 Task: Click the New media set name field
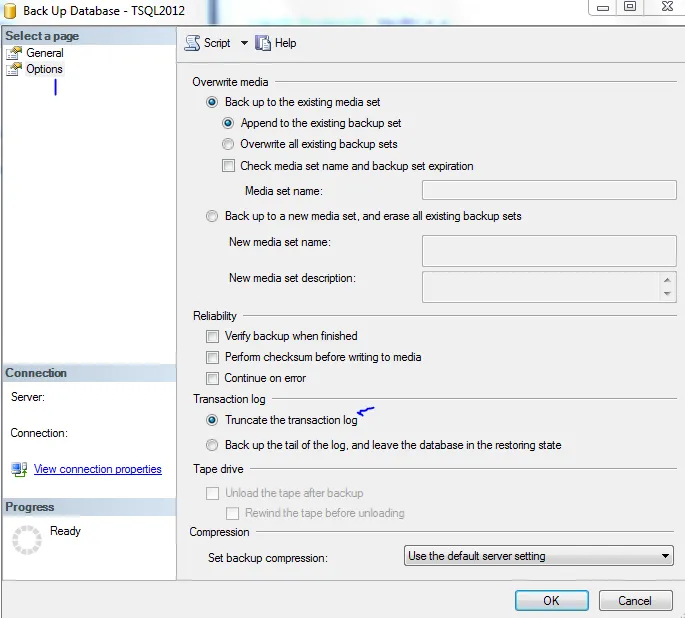pyautogui.click(x=549, y=251)
